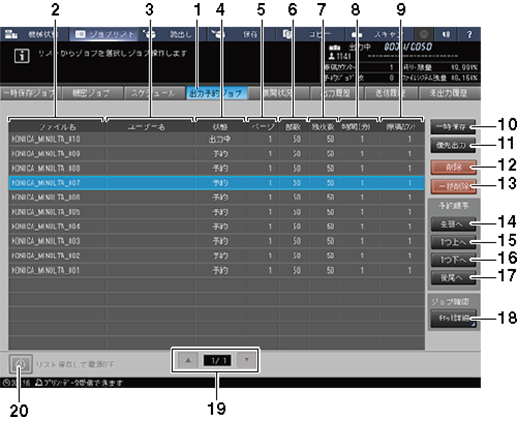Viewport: 517px width, 421px height.
Task: Select job KONICA_MINOLTA_#05
Action: (217, 212)
